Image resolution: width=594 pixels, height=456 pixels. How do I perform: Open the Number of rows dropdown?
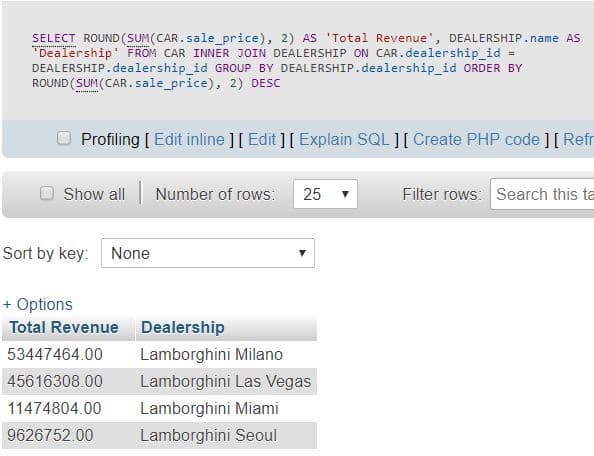[325, 194]
